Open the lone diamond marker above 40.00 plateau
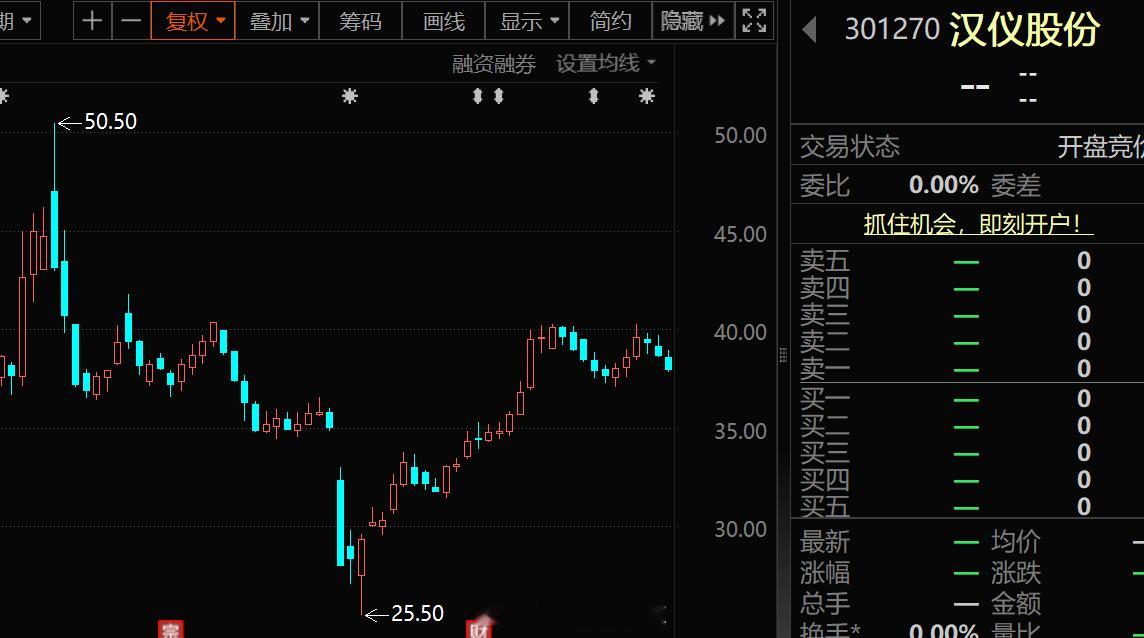This screenshot has width=1144, height=638. coord(593,96)
